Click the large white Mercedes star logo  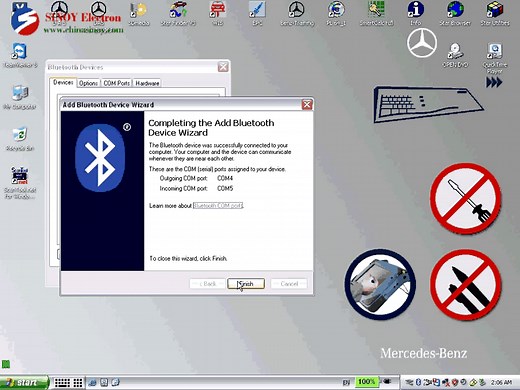[422, 43]
